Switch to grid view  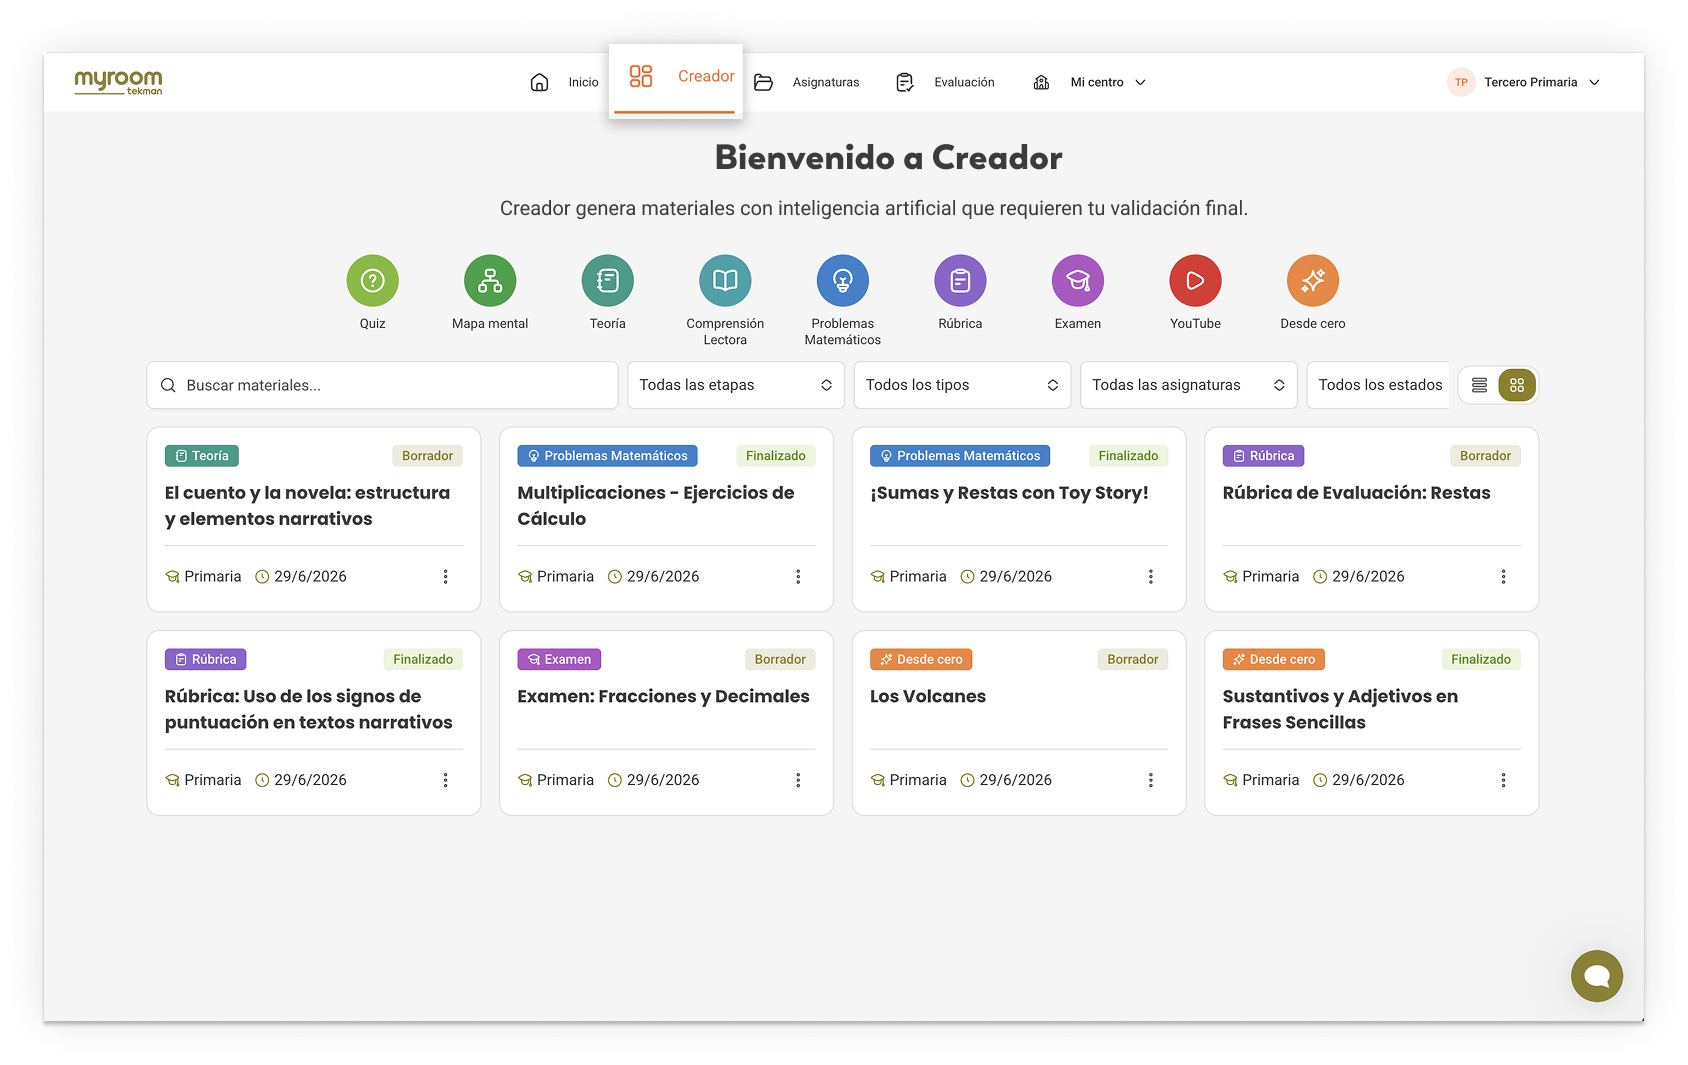[1517, 385]
